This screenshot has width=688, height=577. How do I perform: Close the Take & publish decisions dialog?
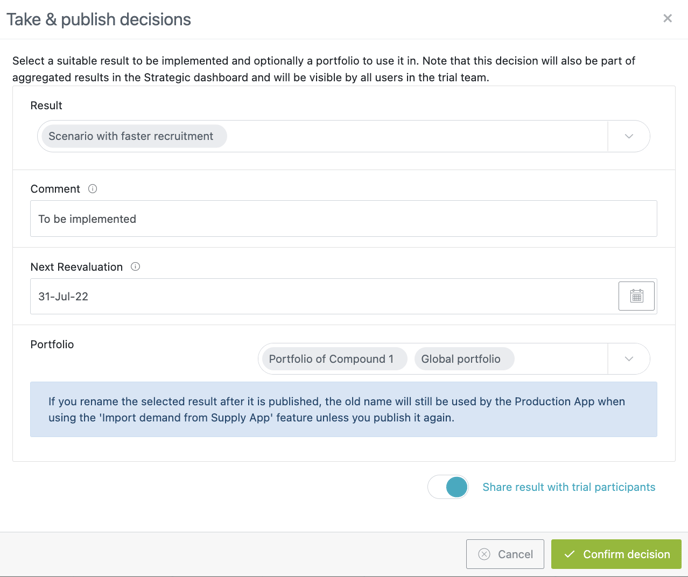pyautogui.click(x=667, y=18)
